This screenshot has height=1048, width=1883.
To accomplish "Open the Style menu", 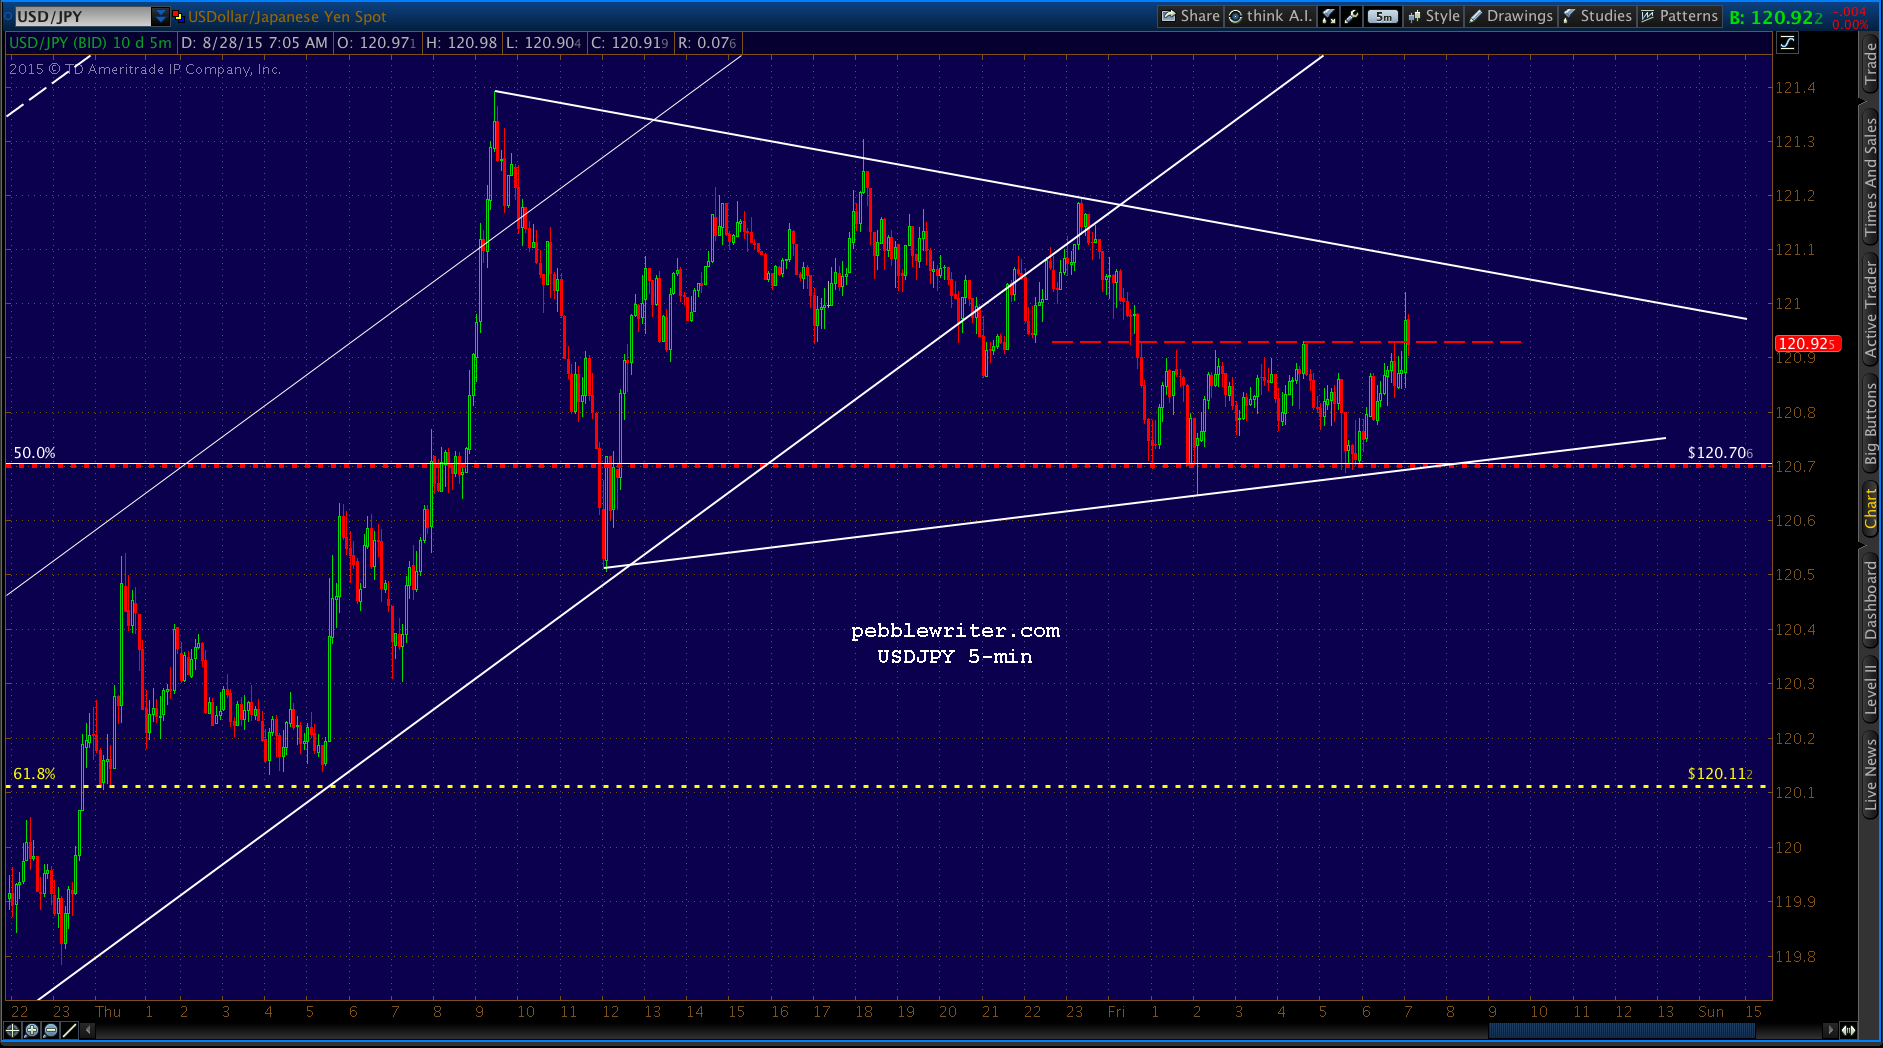I will coord(1433,16).
